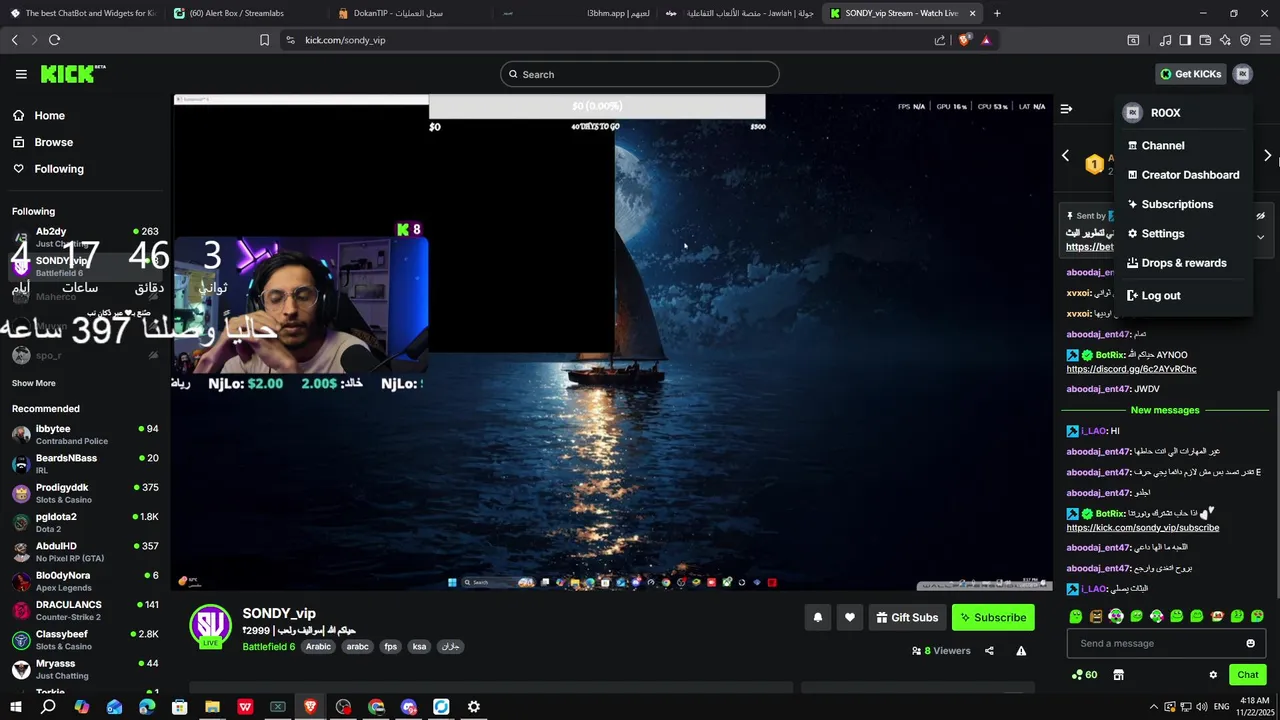The width and height of the screenshot is (1280, 720).
Task: Open ibbytee in Recommended list
Action: [85, 434]
